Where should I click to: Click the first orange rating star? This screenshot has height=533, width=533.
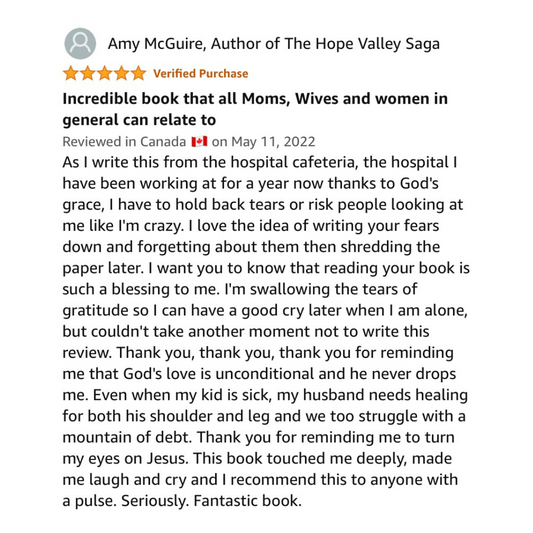point(71,73)
